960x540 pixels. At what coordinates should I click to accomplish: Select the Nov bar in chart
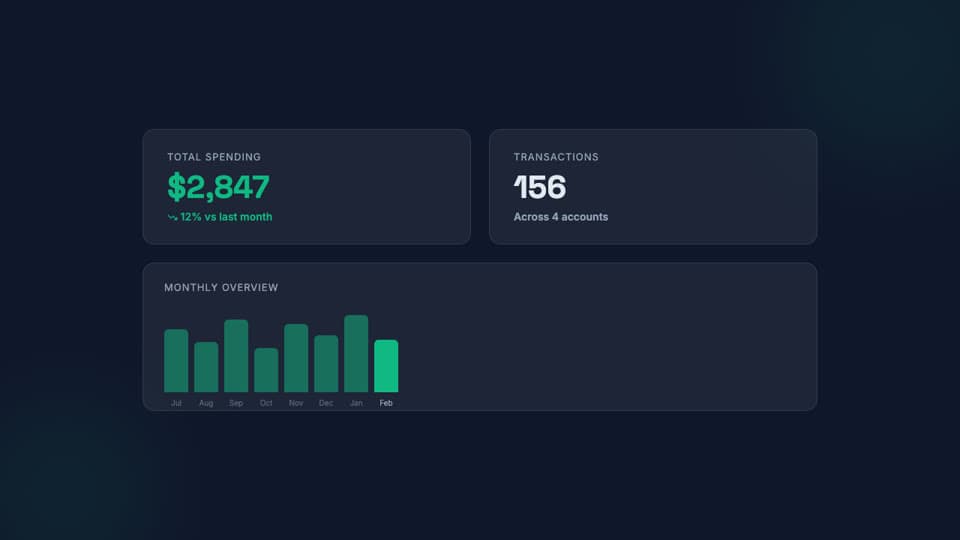point(296,358)
